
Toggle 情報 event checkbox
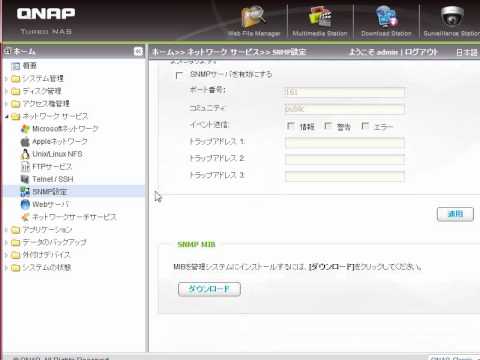pos(291,126)
